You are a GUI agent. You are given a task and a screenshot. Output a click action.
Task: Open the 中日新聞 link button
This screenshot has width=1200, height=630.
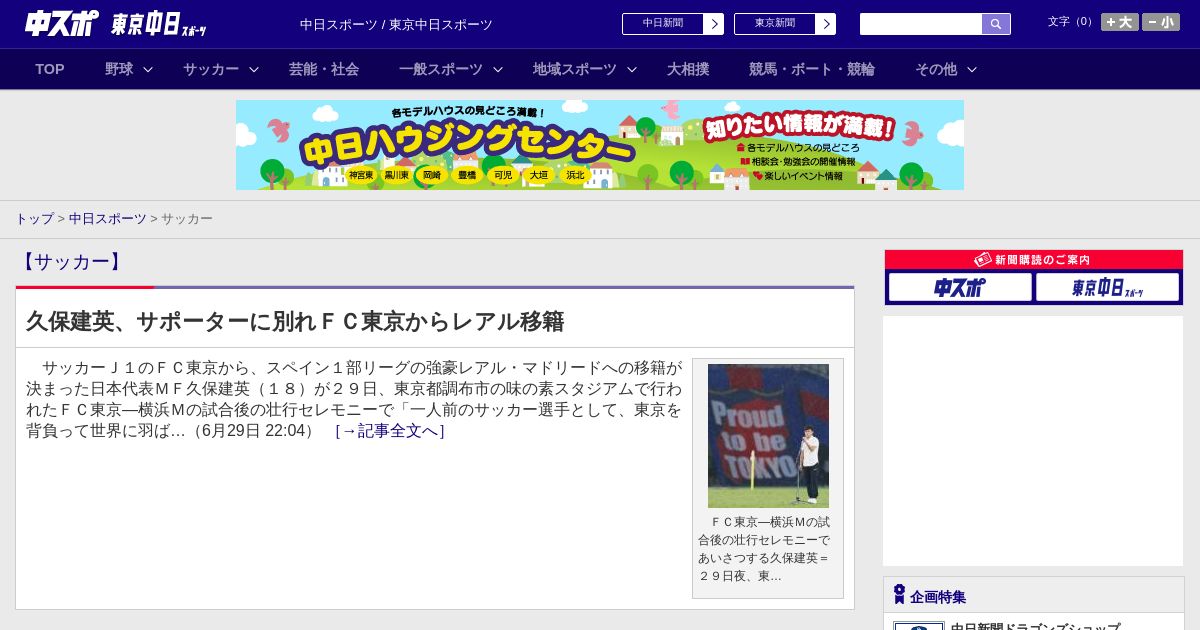pyautogui.click(x=663, y=24)
